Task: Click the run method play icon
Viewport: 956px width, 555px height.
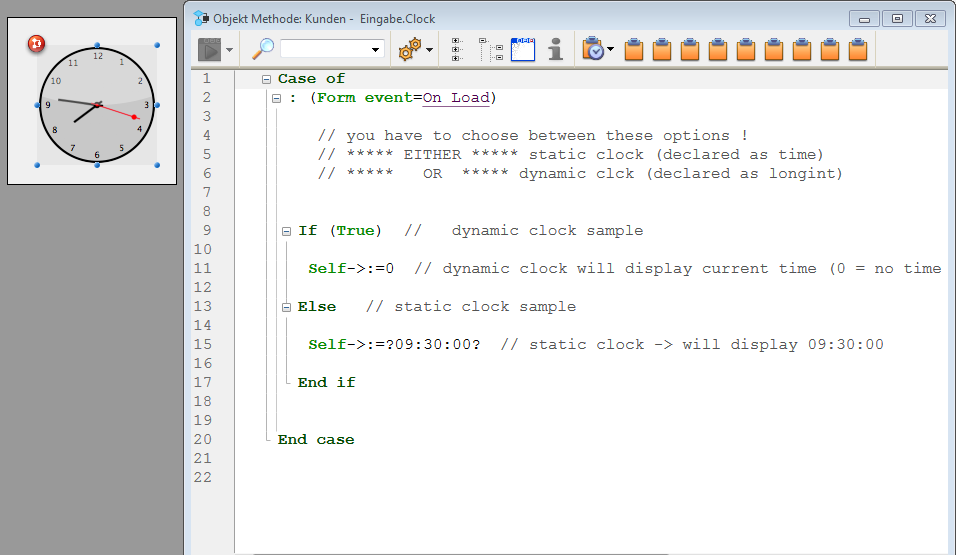Action: tap(209, 49)
